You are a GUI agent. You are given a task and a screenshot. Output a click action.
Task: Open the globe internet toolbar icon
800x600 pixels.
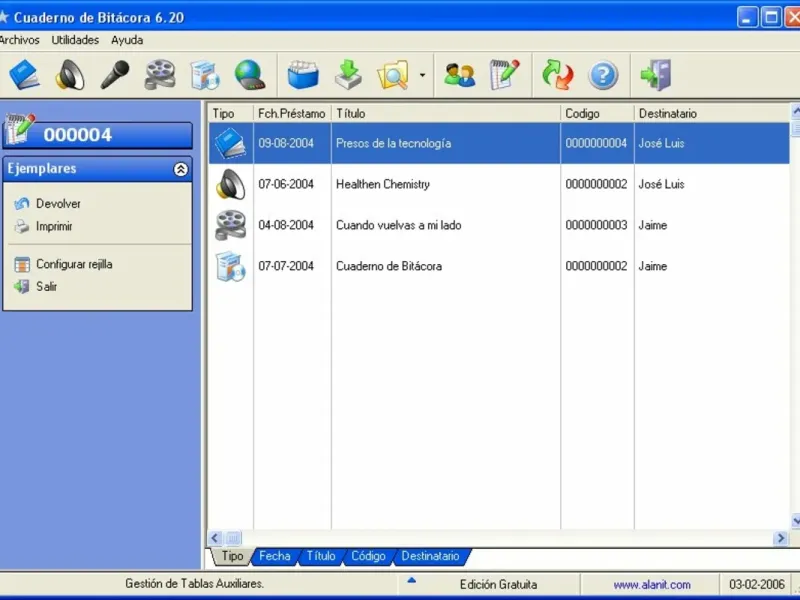pos(249,75)
